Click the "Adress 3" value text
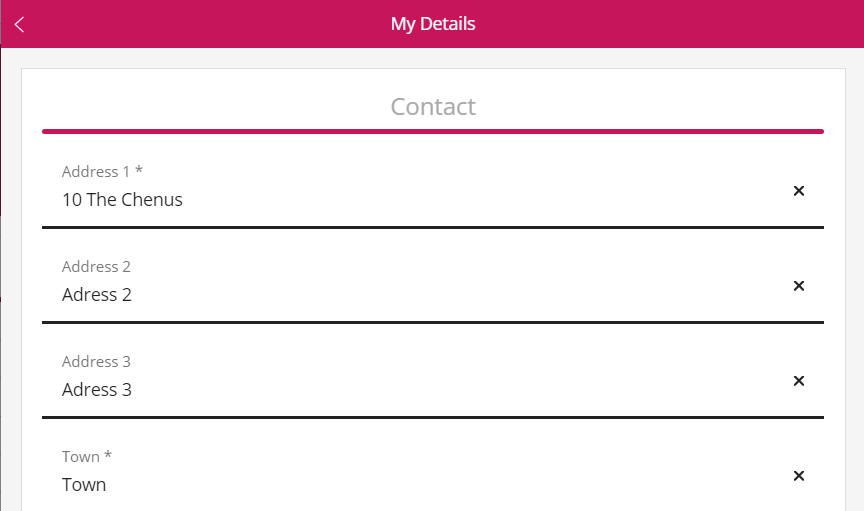864x511 pixels. click(97, 390)
